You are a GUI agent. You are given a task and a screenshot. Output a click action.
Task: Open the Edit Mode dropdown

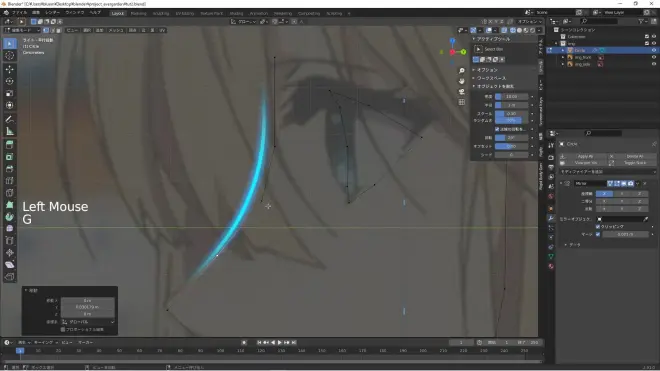[x=22, y=30]
